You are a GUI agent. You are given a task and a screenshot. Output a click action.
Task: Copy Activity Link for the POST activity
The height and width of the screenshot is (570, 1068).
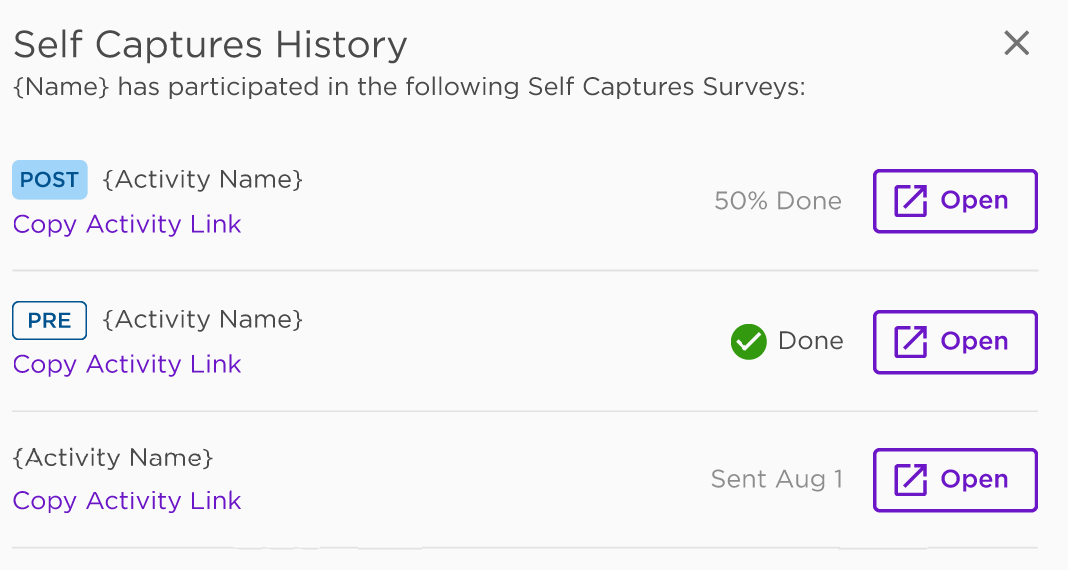tap(127, 224)
